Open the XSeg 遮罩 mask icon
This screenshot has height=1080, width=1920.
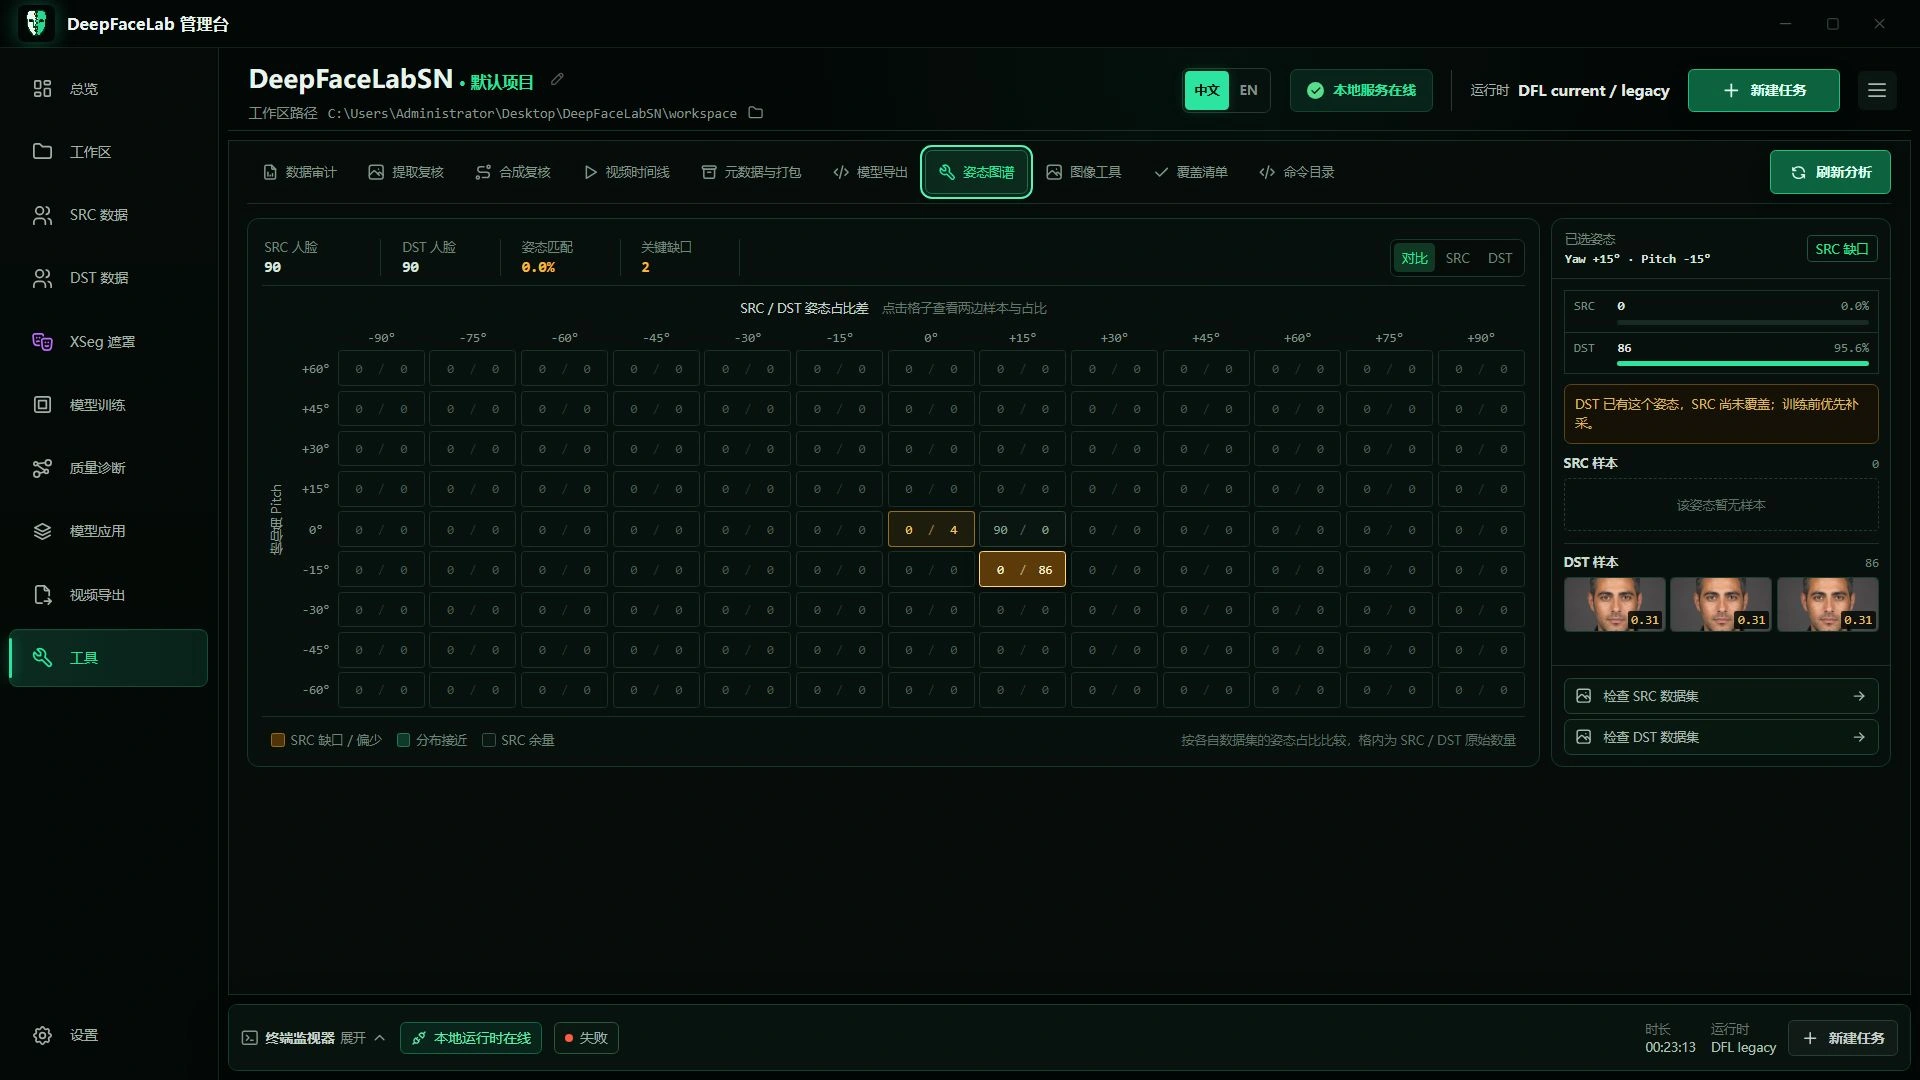(42, 342)
